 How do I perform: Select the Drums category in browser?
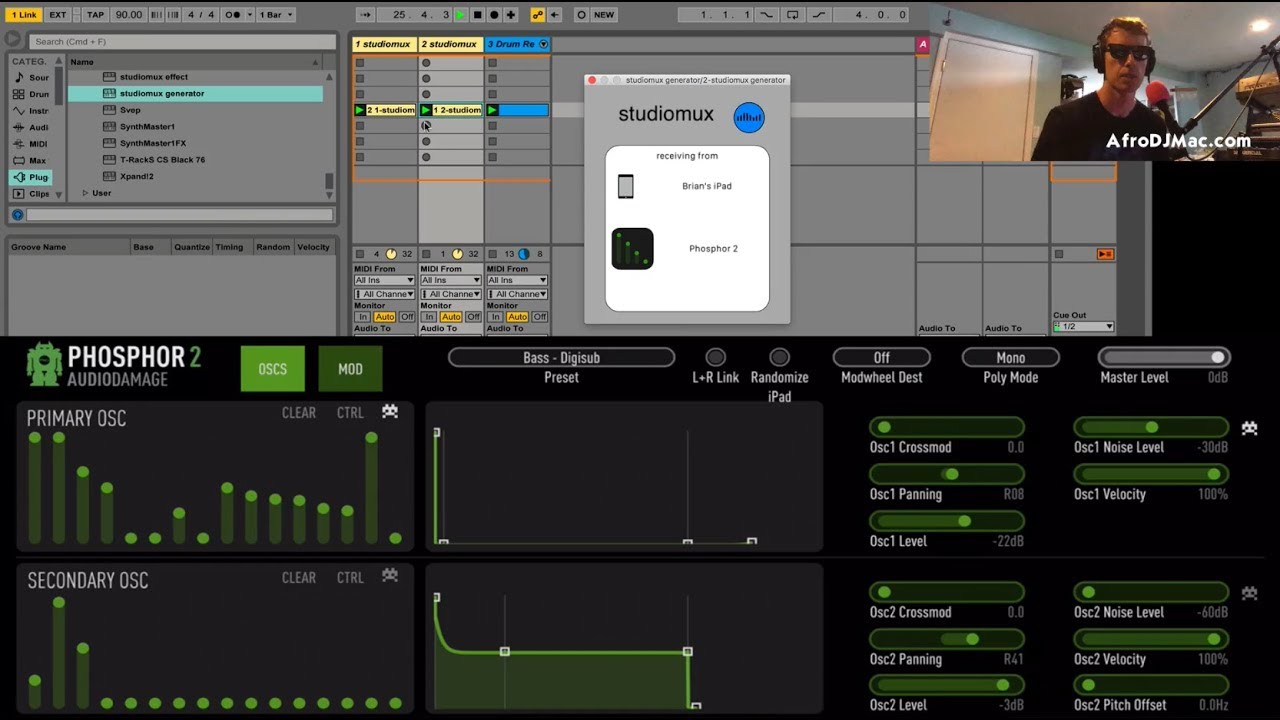[30, 94]
